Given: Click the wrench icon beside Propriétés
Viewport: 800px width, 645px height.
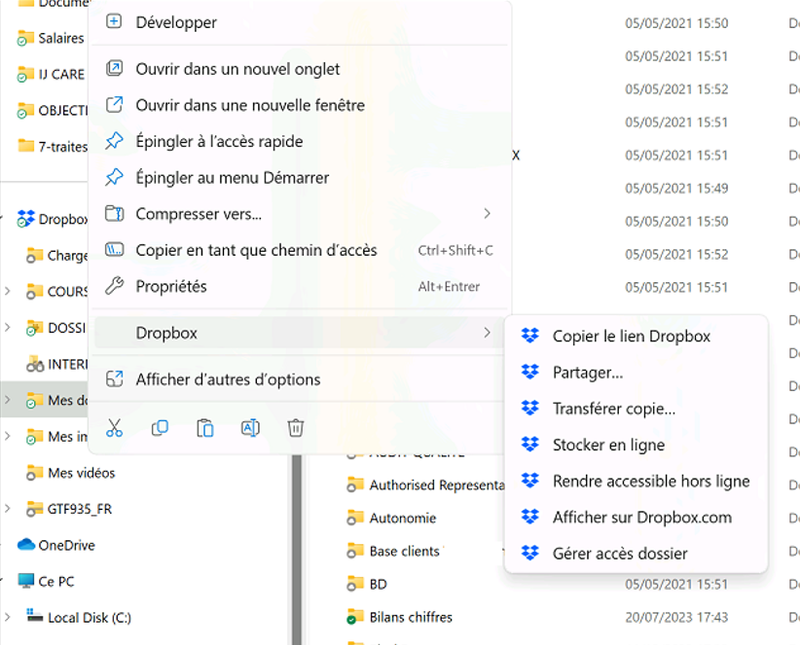Looking at the screenshot, I should coord(115,287).
